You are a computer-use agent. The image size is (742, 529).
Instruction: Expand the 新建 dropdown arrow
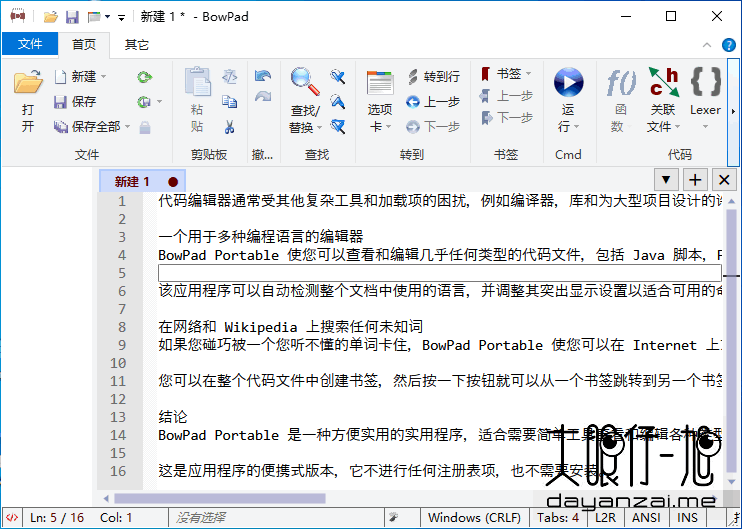pos(104,76)
